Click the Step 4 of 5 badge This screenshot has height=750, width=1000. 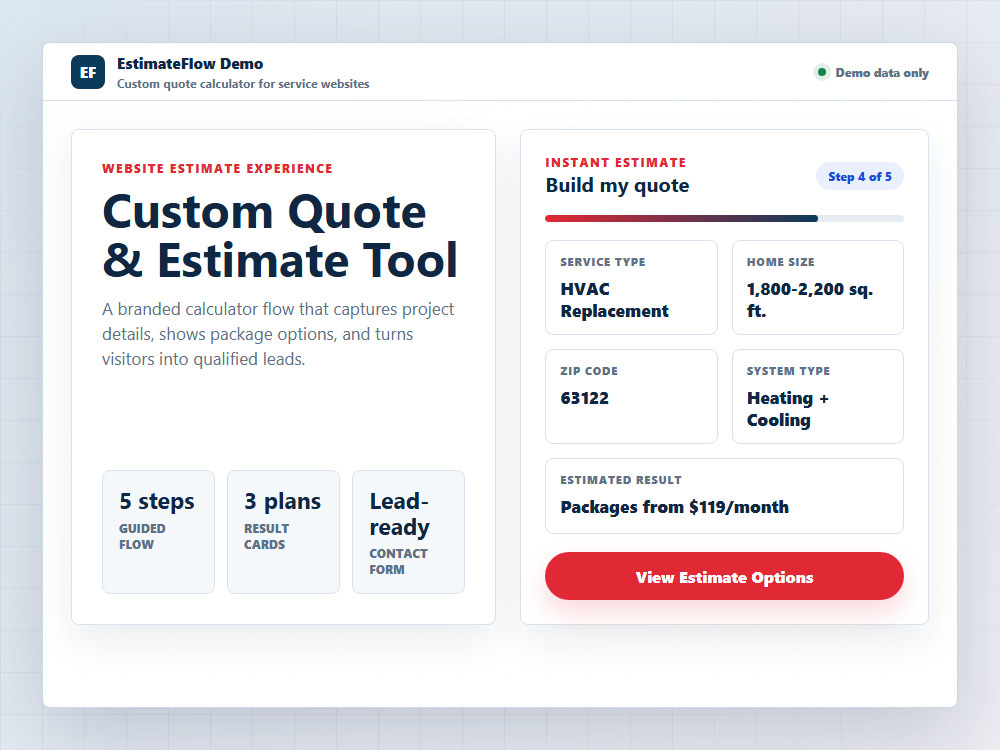tap(860, 177)
